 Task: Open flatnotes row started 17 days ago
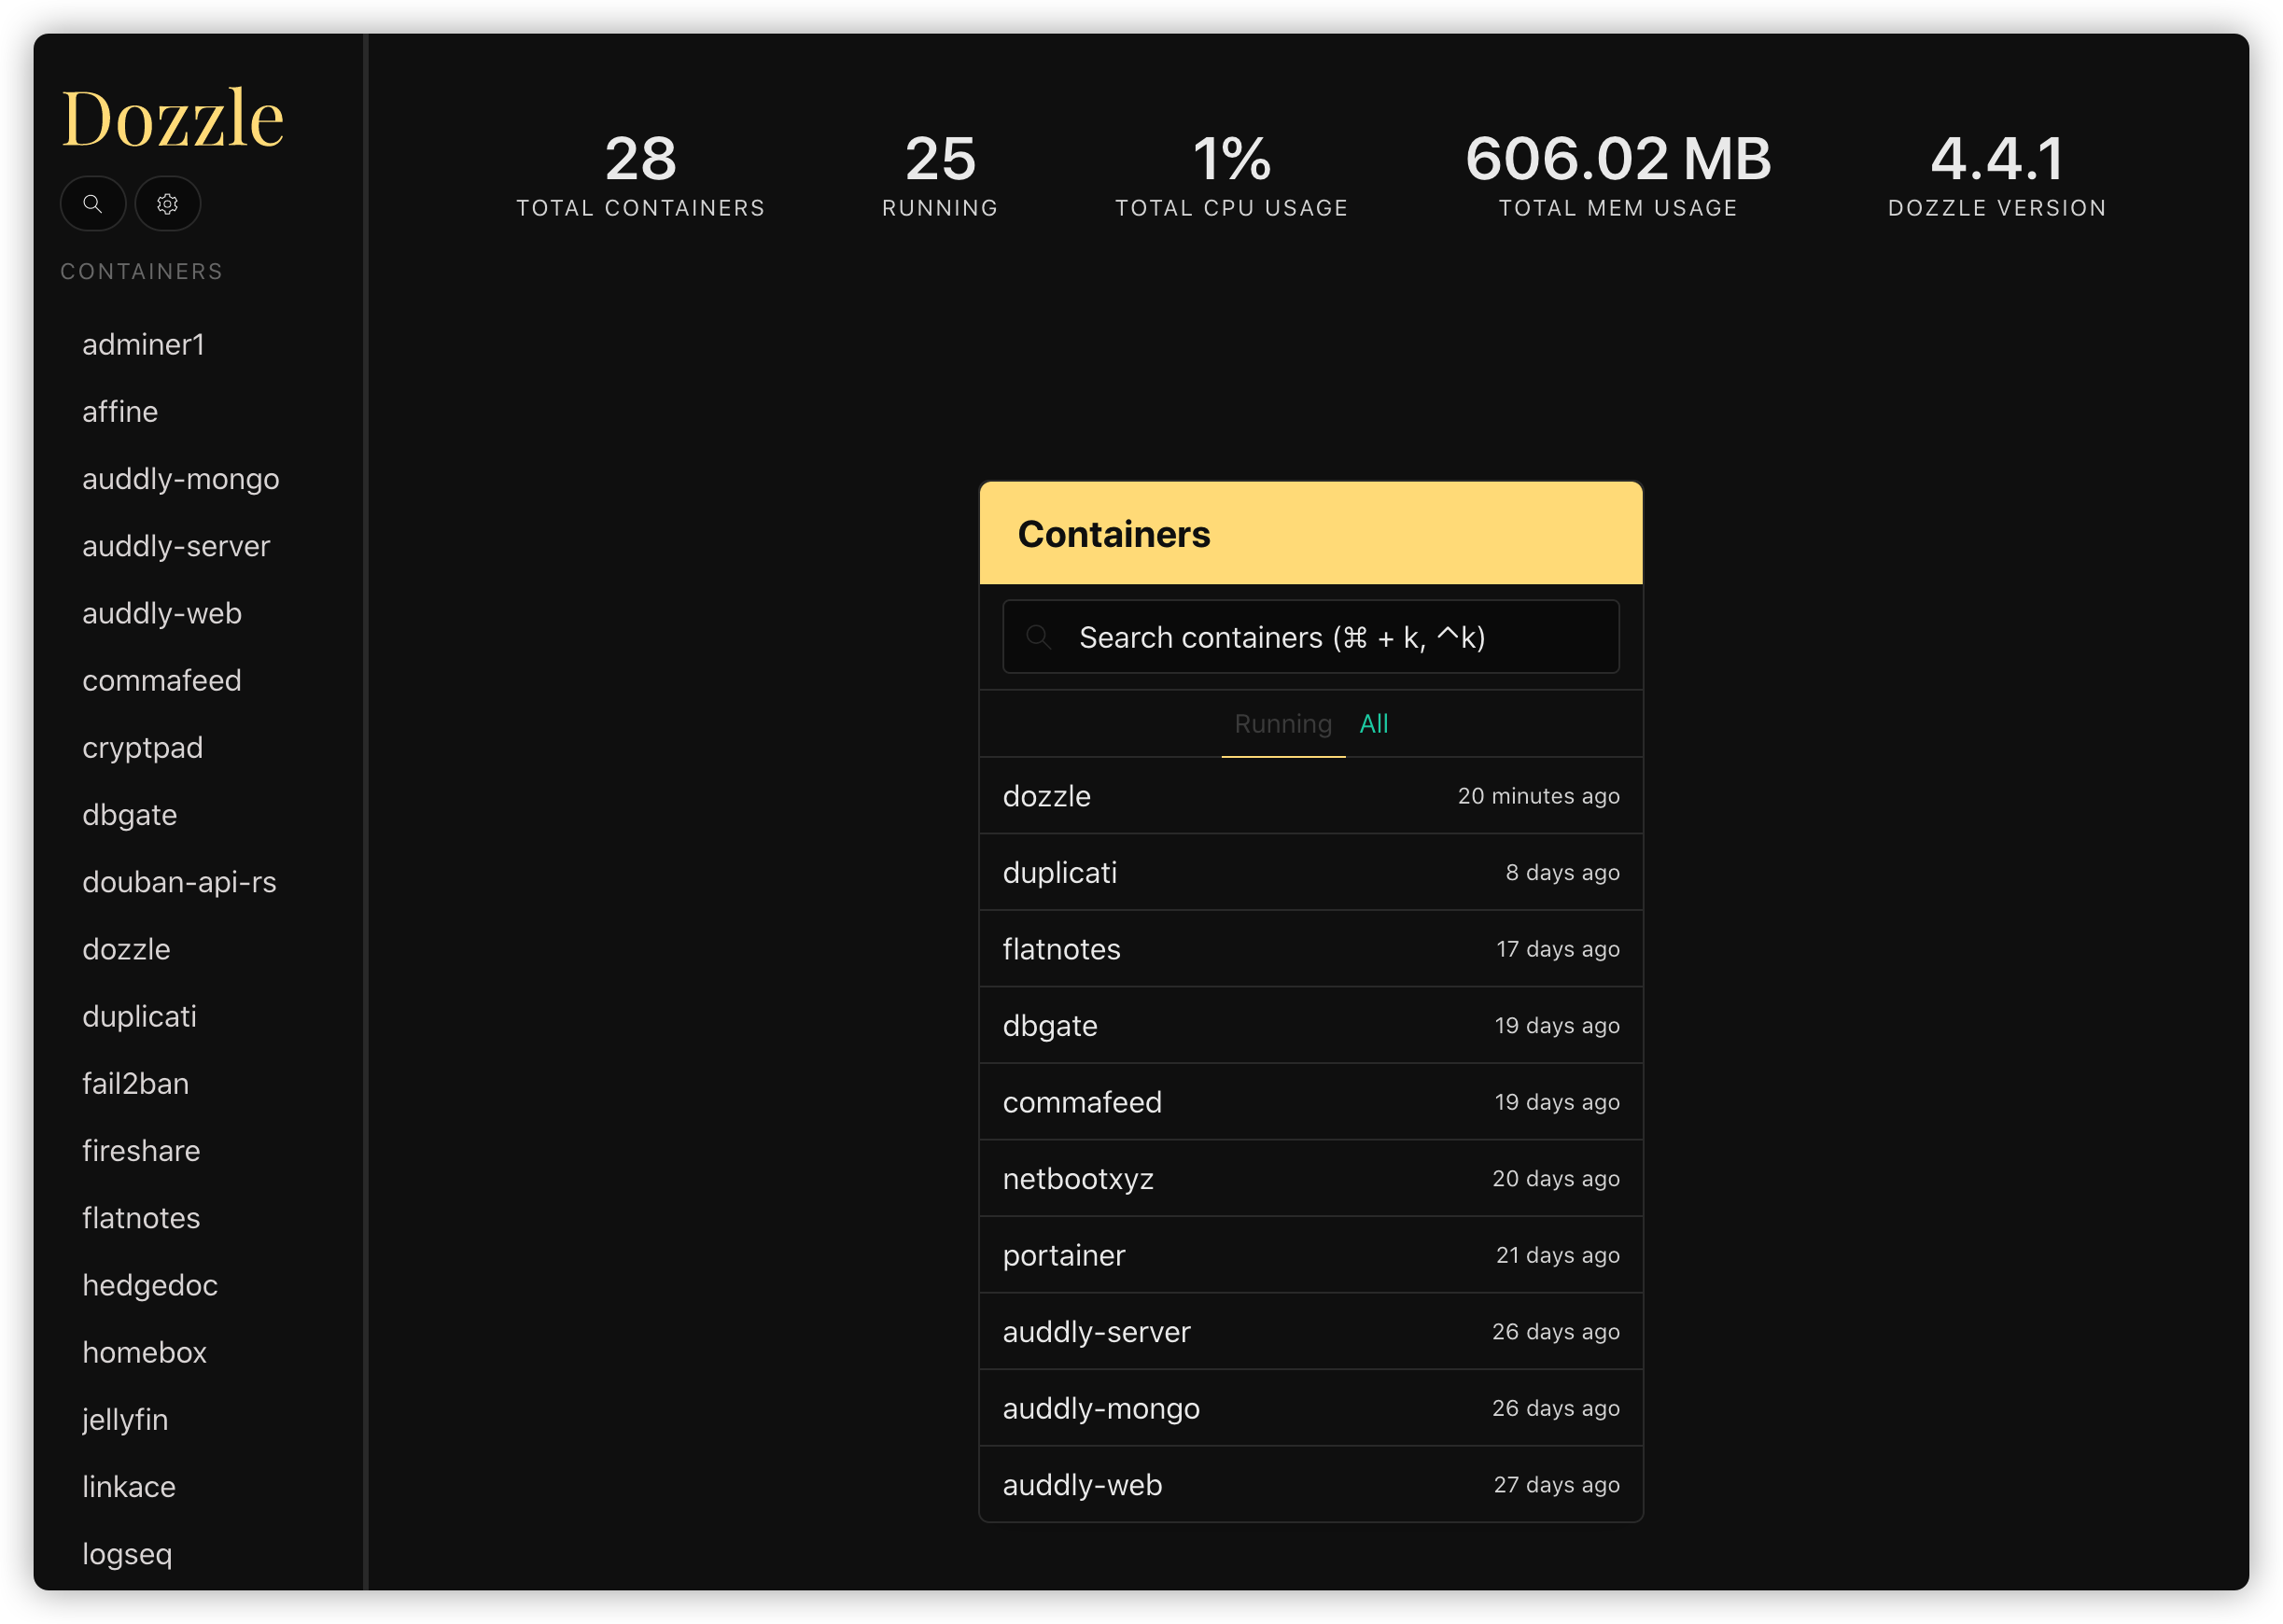[x=1310, y=949]
